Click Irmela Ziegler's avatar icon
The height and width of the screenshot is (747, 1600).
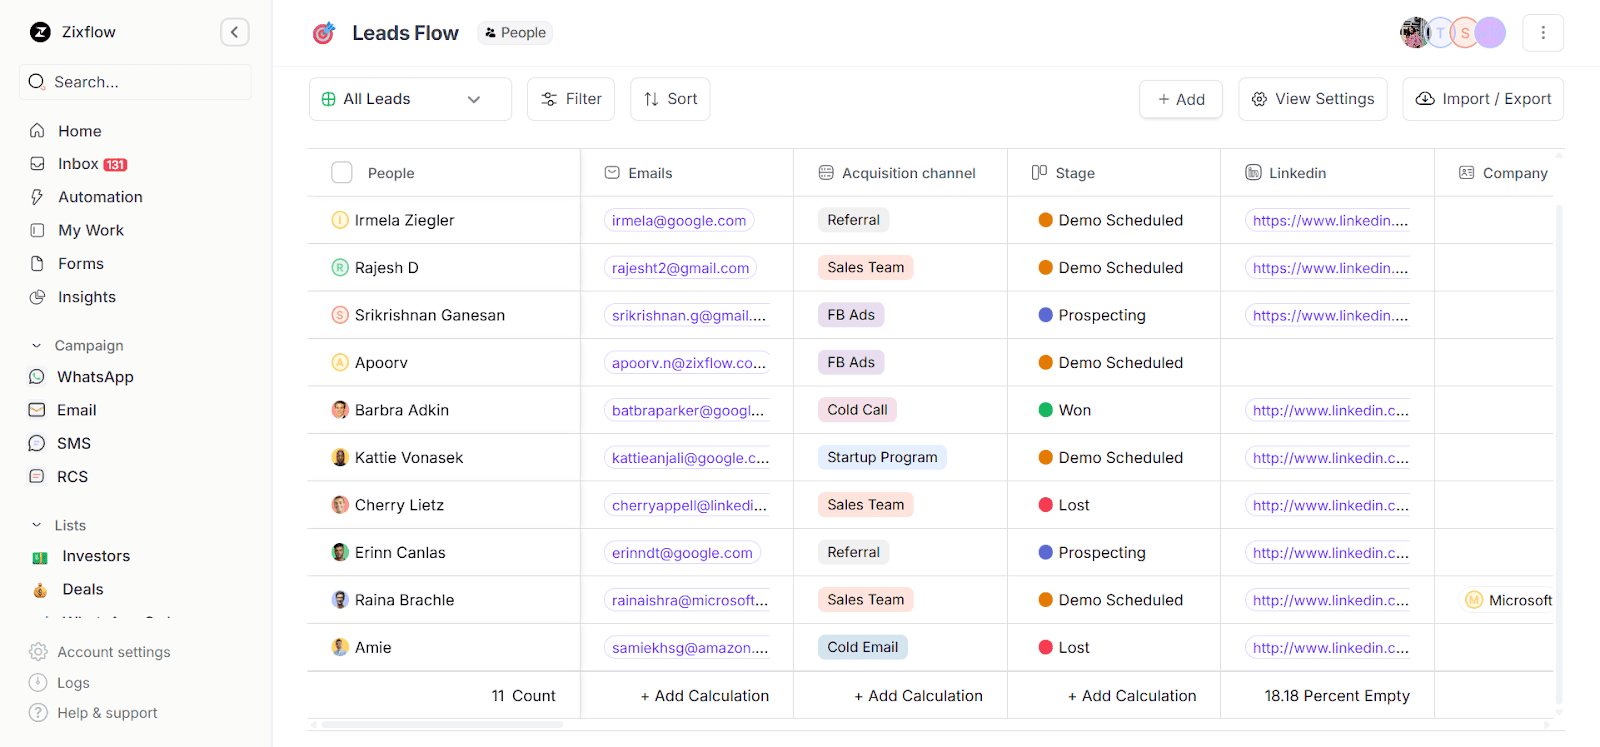click(x=340, y=220)
